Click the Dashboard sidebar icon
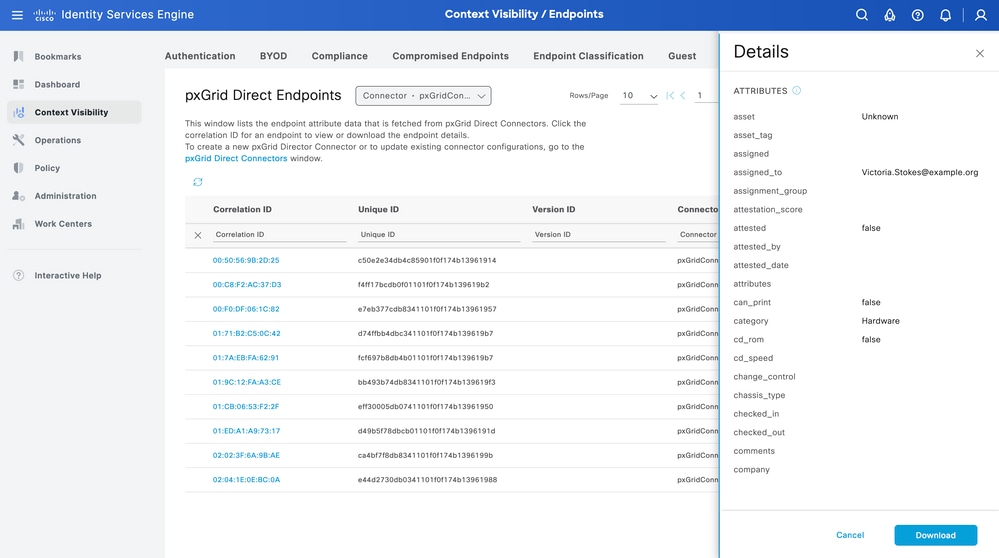The image size is (999, 558). coord(18,84)
